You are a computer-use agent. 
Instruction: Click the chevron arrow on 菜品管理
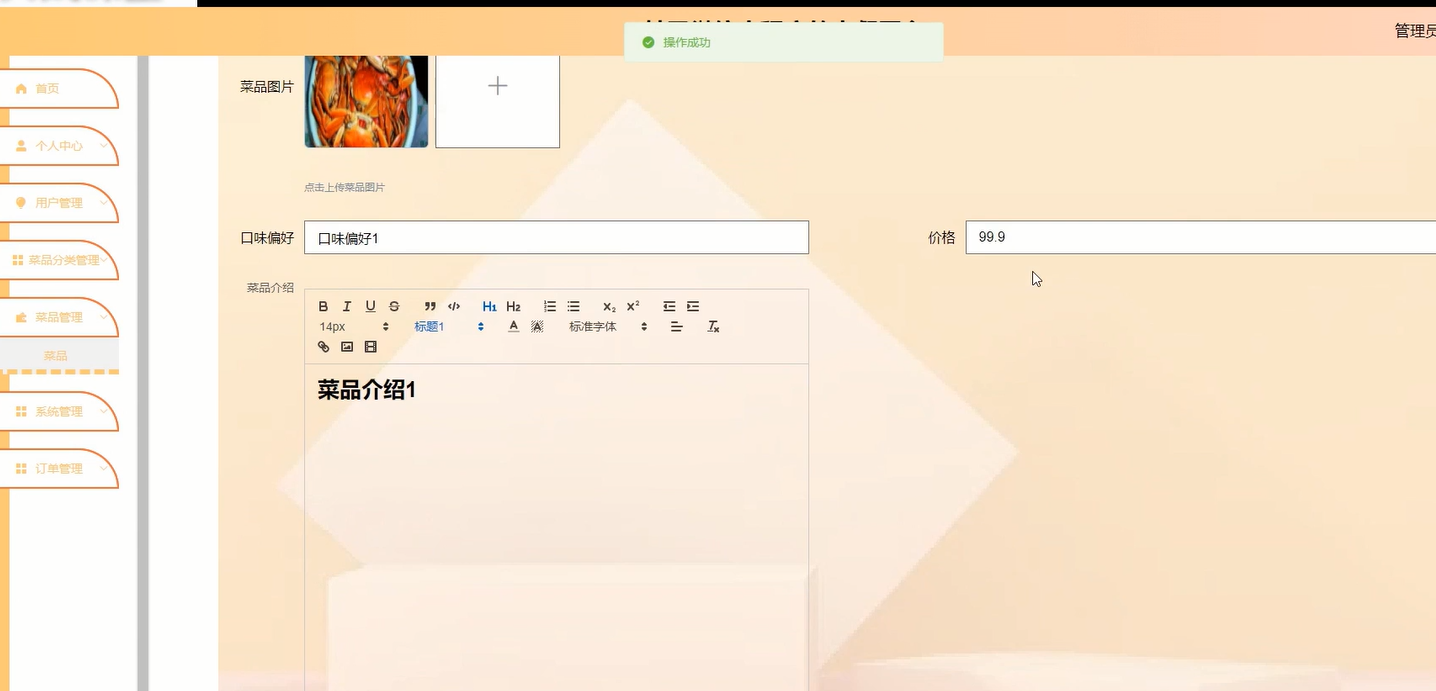point(103,317)
